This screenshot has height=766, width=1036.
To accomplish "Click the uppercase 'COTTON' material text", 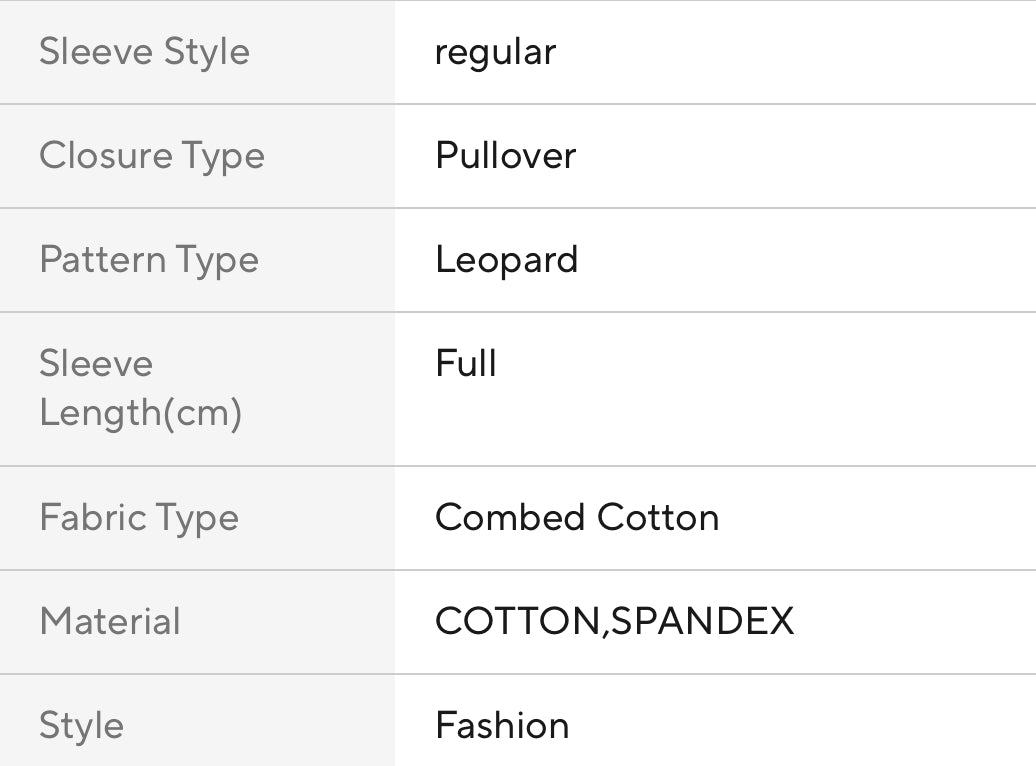I will tap(518, 622).
